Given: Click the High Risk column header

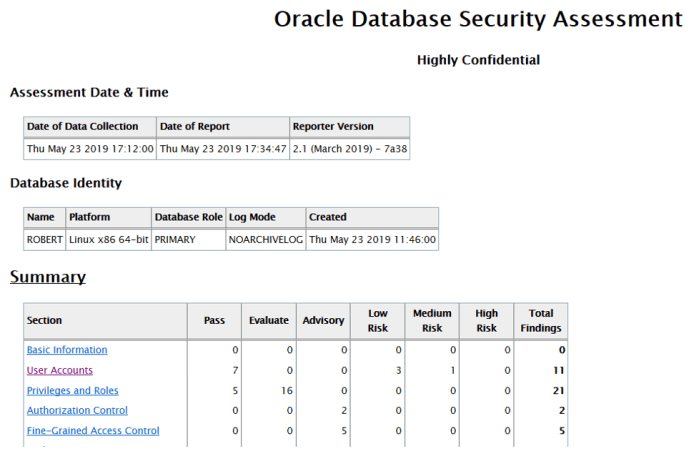Looking at the screenshot, I should (x=487, y=320).
